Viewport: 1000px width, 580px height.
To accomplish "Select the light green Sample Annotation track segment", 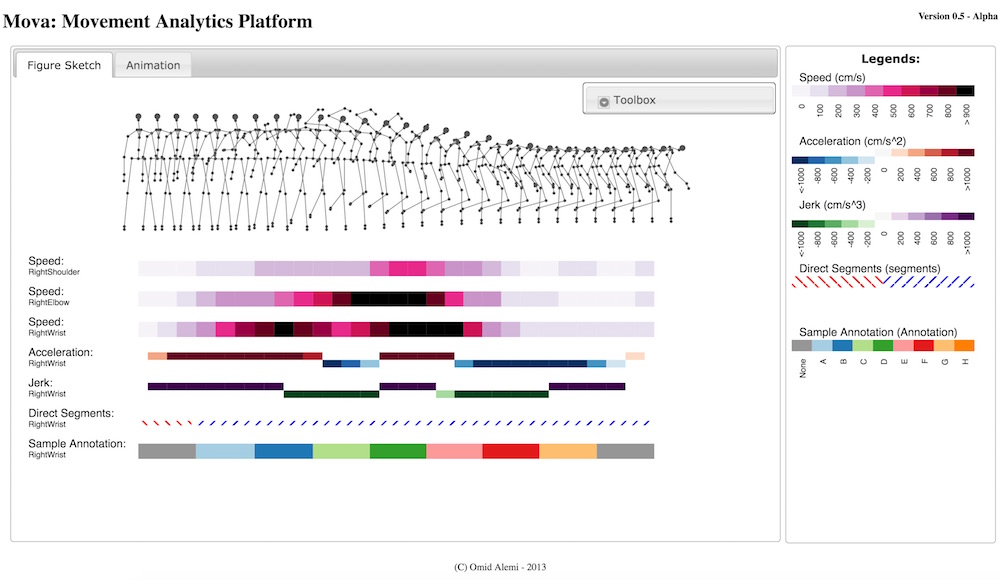I will tap(341, 451).
